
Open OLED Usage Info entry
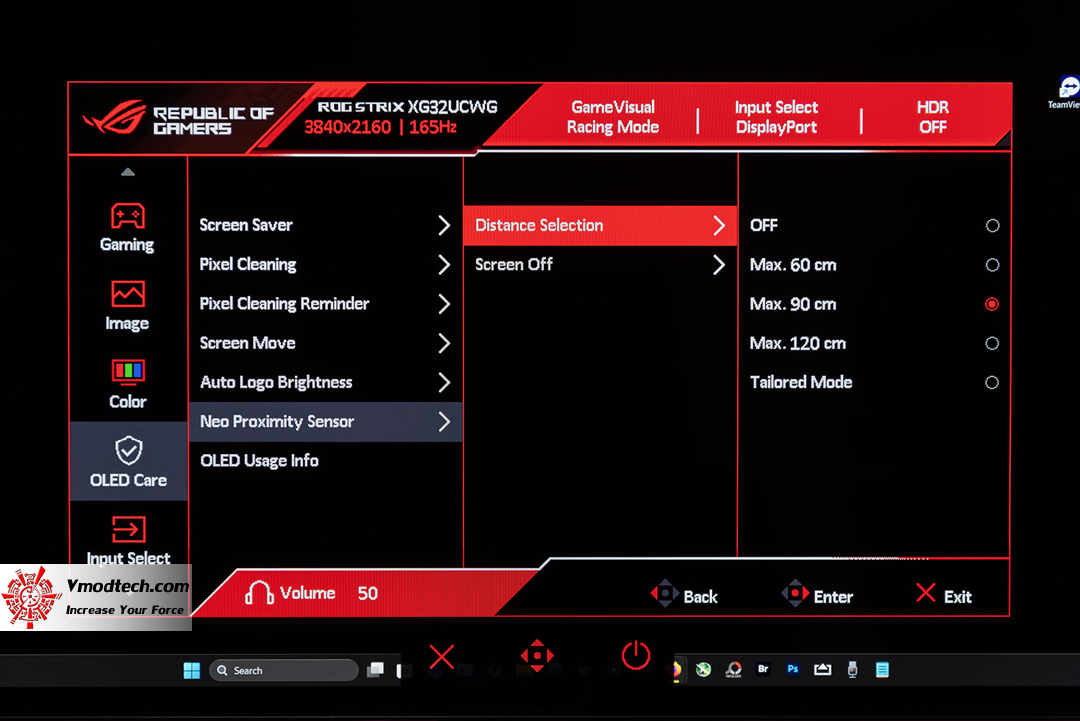click(x=325, y=461)
